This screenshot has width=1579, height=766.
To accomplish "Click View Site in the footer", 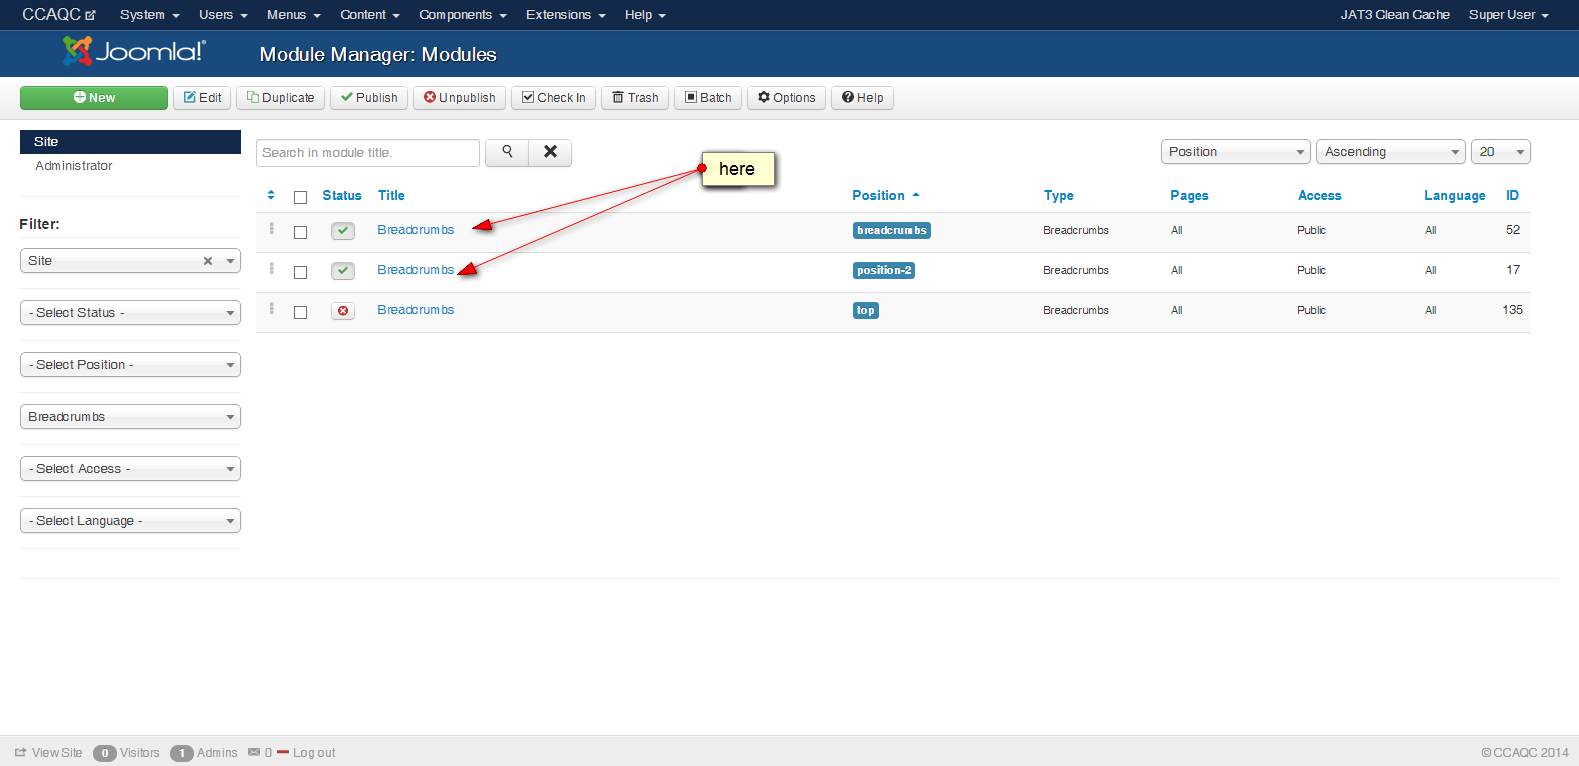I will tap(49, 753).
